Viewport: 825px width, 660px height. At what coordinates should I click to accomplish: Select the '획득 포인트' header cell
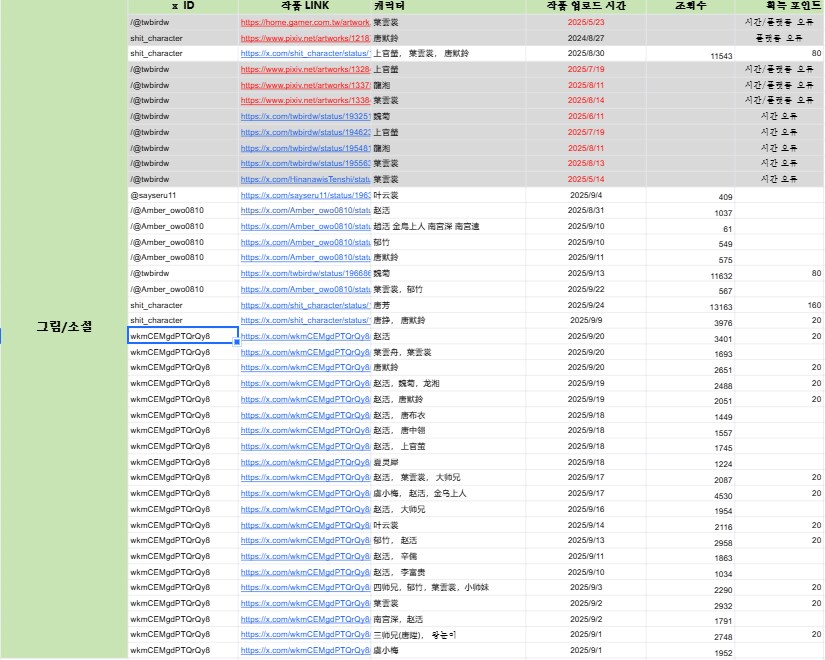click(781, 6)
